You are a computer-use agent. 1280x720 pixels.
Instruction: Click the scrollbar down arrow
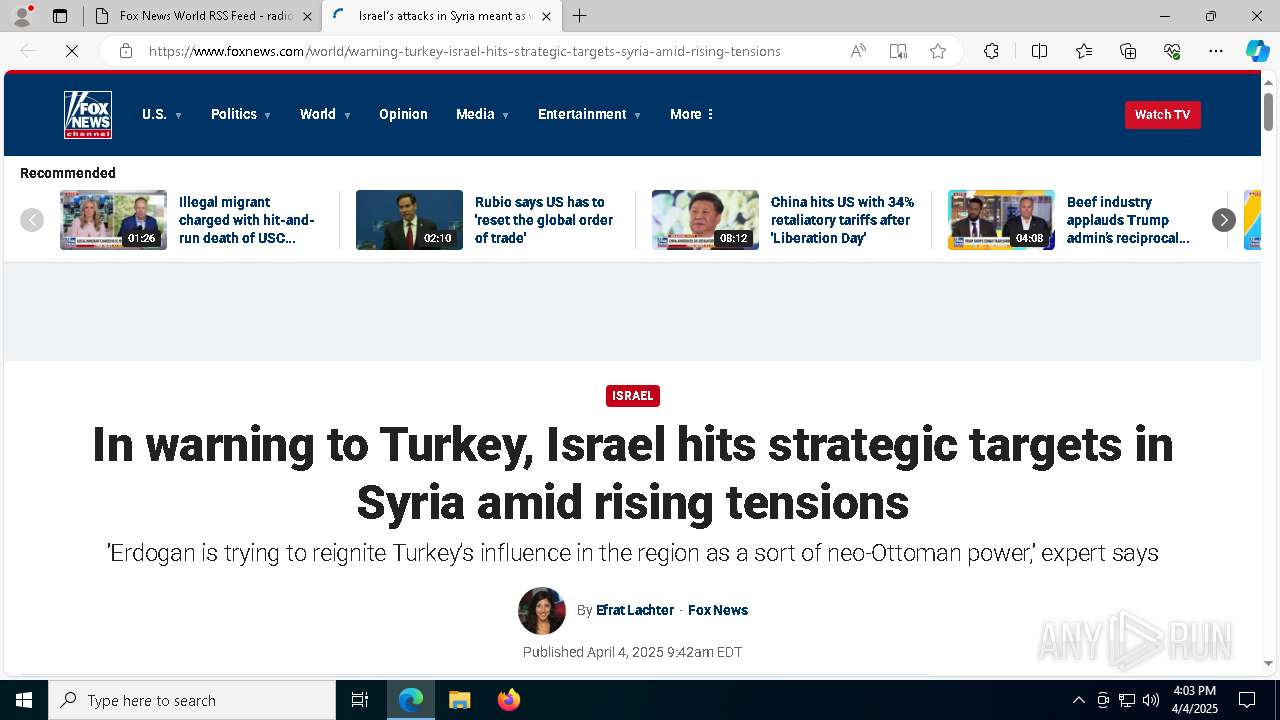point(1268,663)
